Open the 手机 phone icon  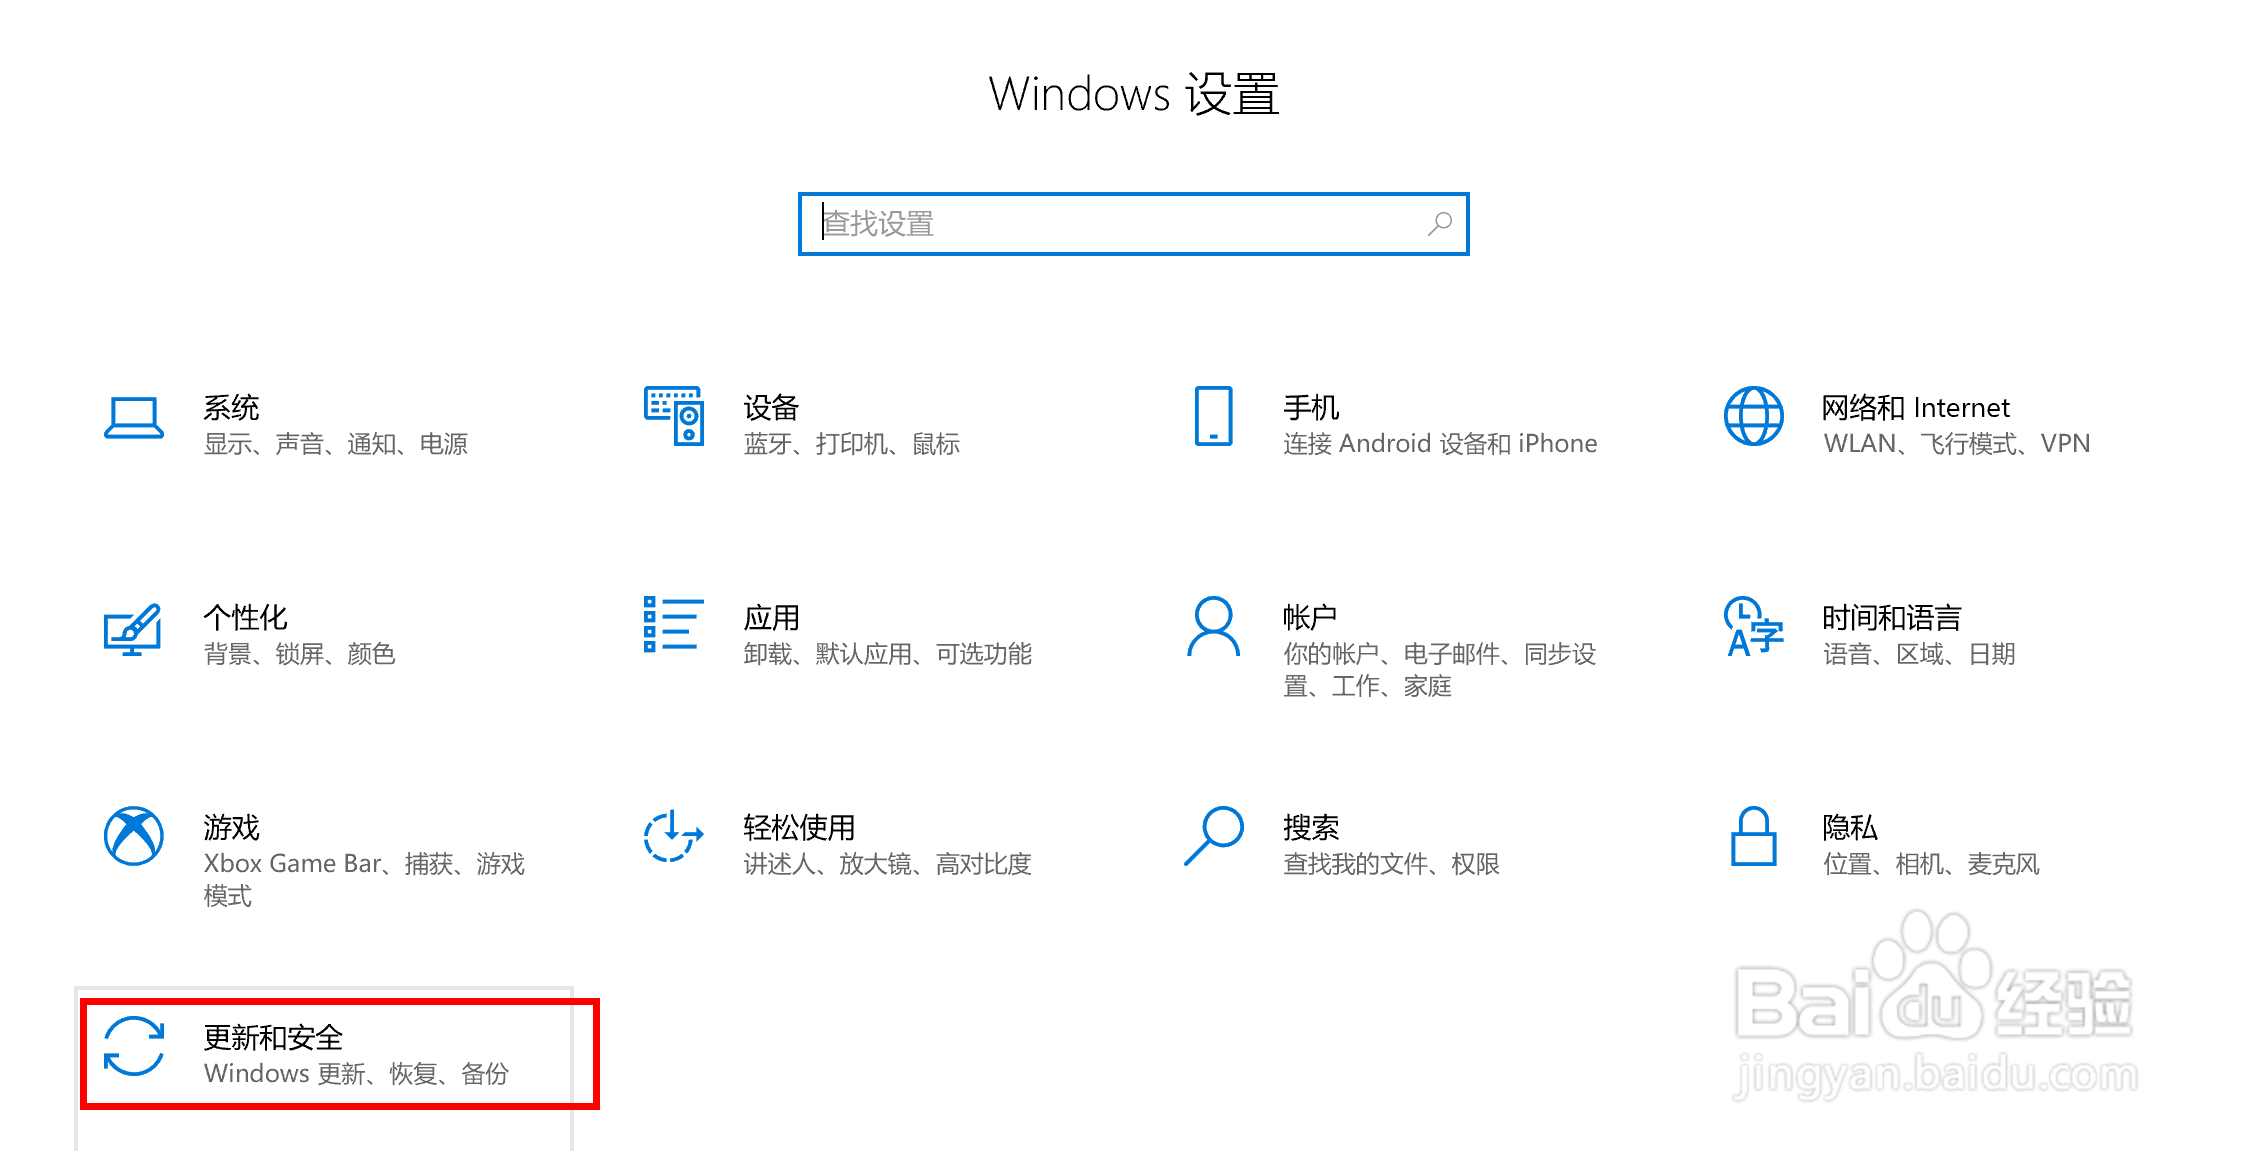pos(1213,416)
